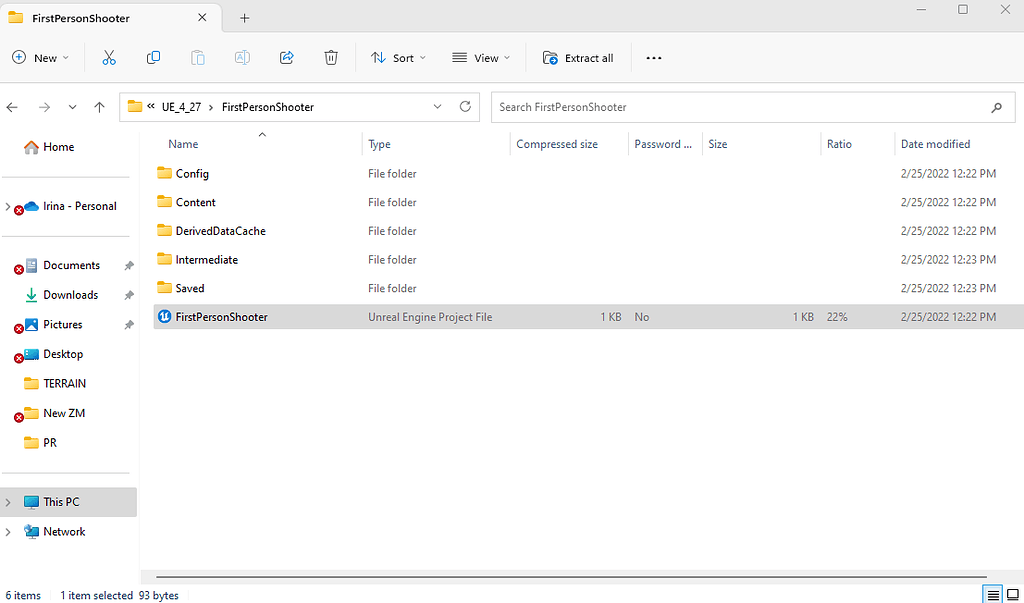
Task: Click the Share icon in toolbar
Action: [x=286, y=58]
